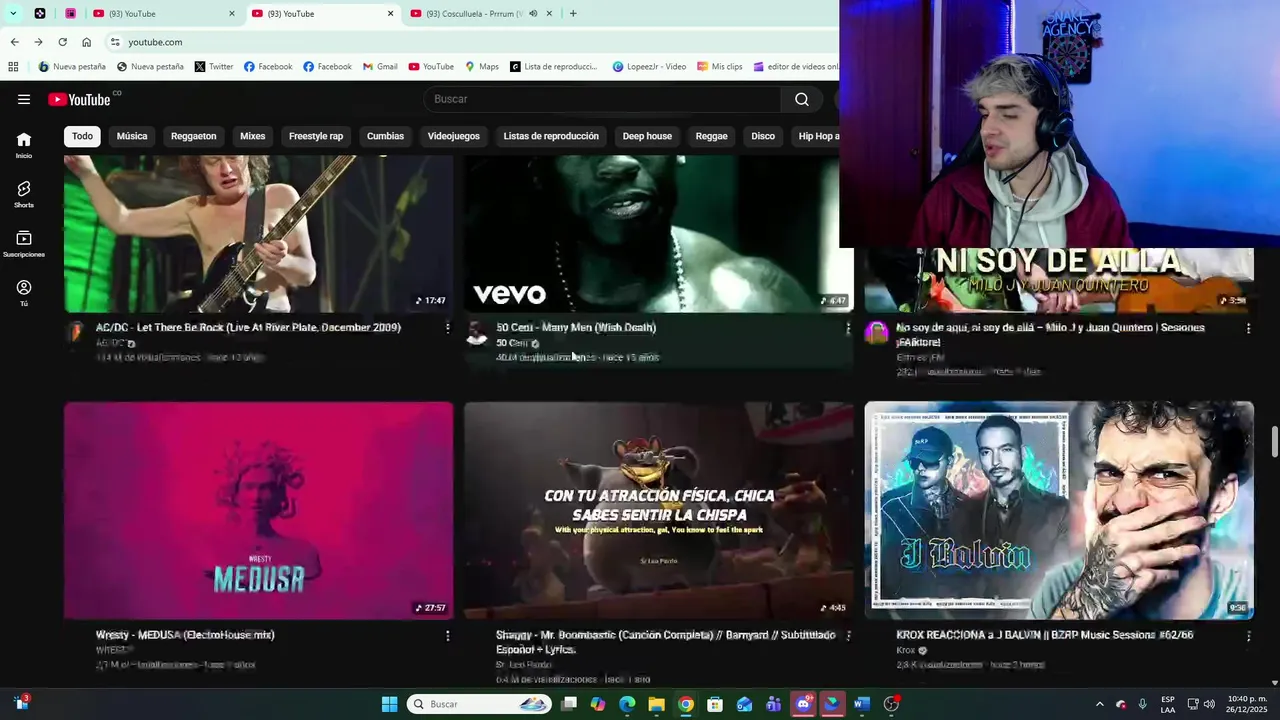The image size is (1280, 720).
Task: Open Word from the taskbar
Action: [862, 704]
